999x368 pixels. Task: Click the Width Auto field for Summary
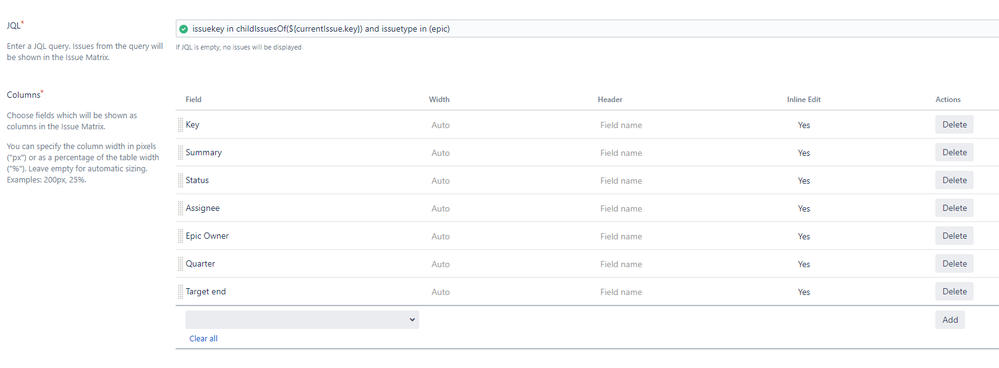[440, 153]
